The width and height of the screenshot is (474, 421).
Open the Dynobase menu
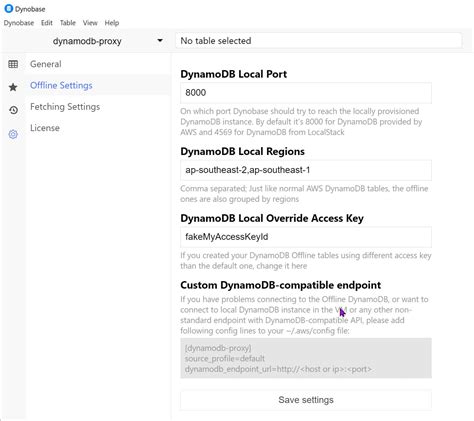pos(19,23)
